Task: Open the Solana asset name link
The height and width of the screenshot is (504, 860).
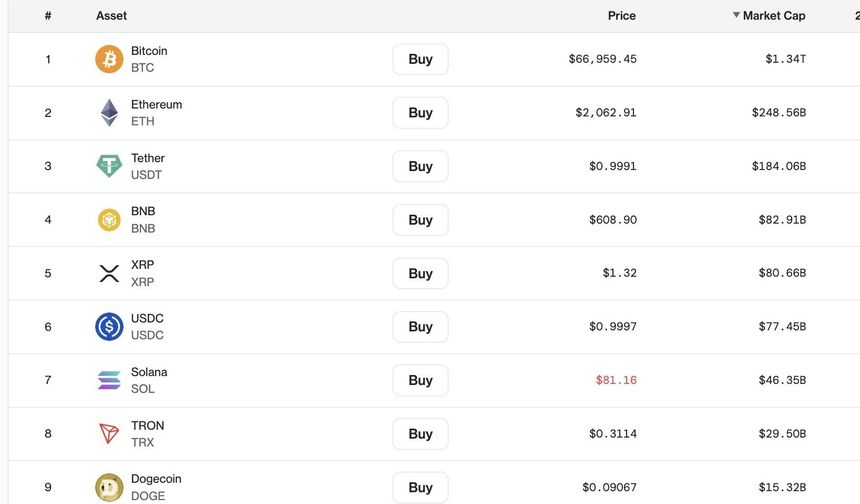Action: (x=149, y=372)
